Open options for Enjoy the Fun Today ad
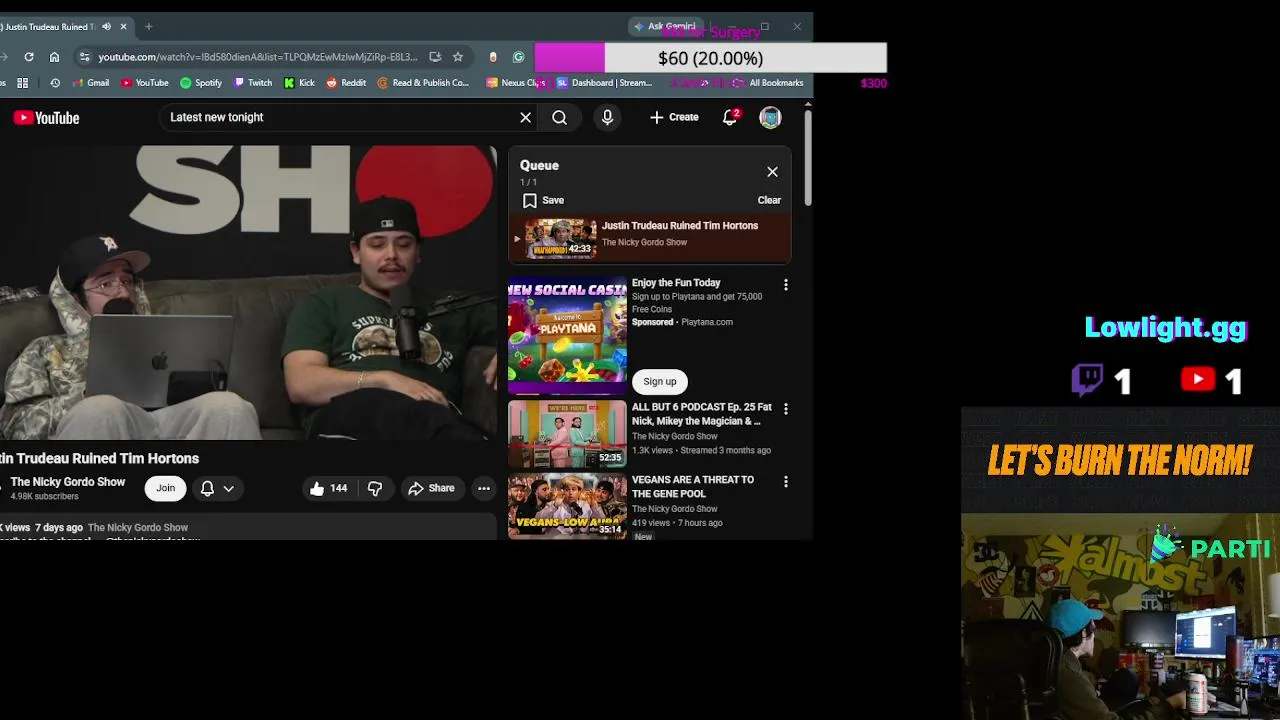 pyautogui.click(x=786, y=285)
